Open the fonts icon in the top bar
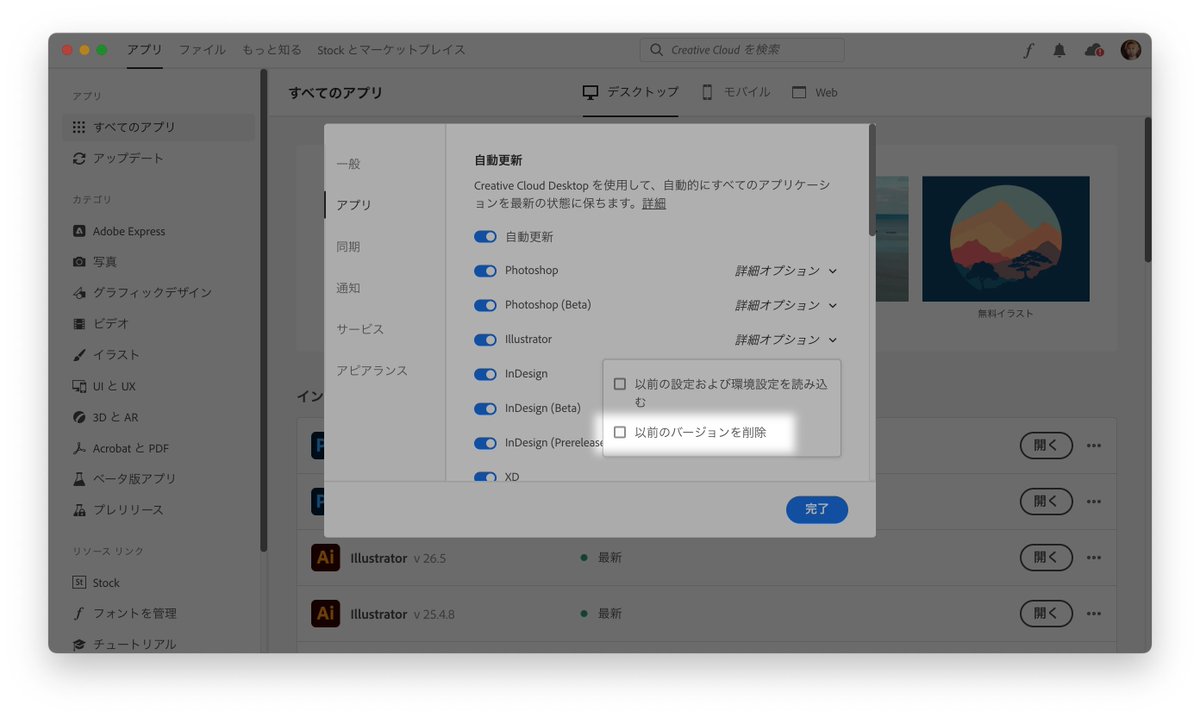The height and width of the screenshot is (717, 1200). [1028, 50]
